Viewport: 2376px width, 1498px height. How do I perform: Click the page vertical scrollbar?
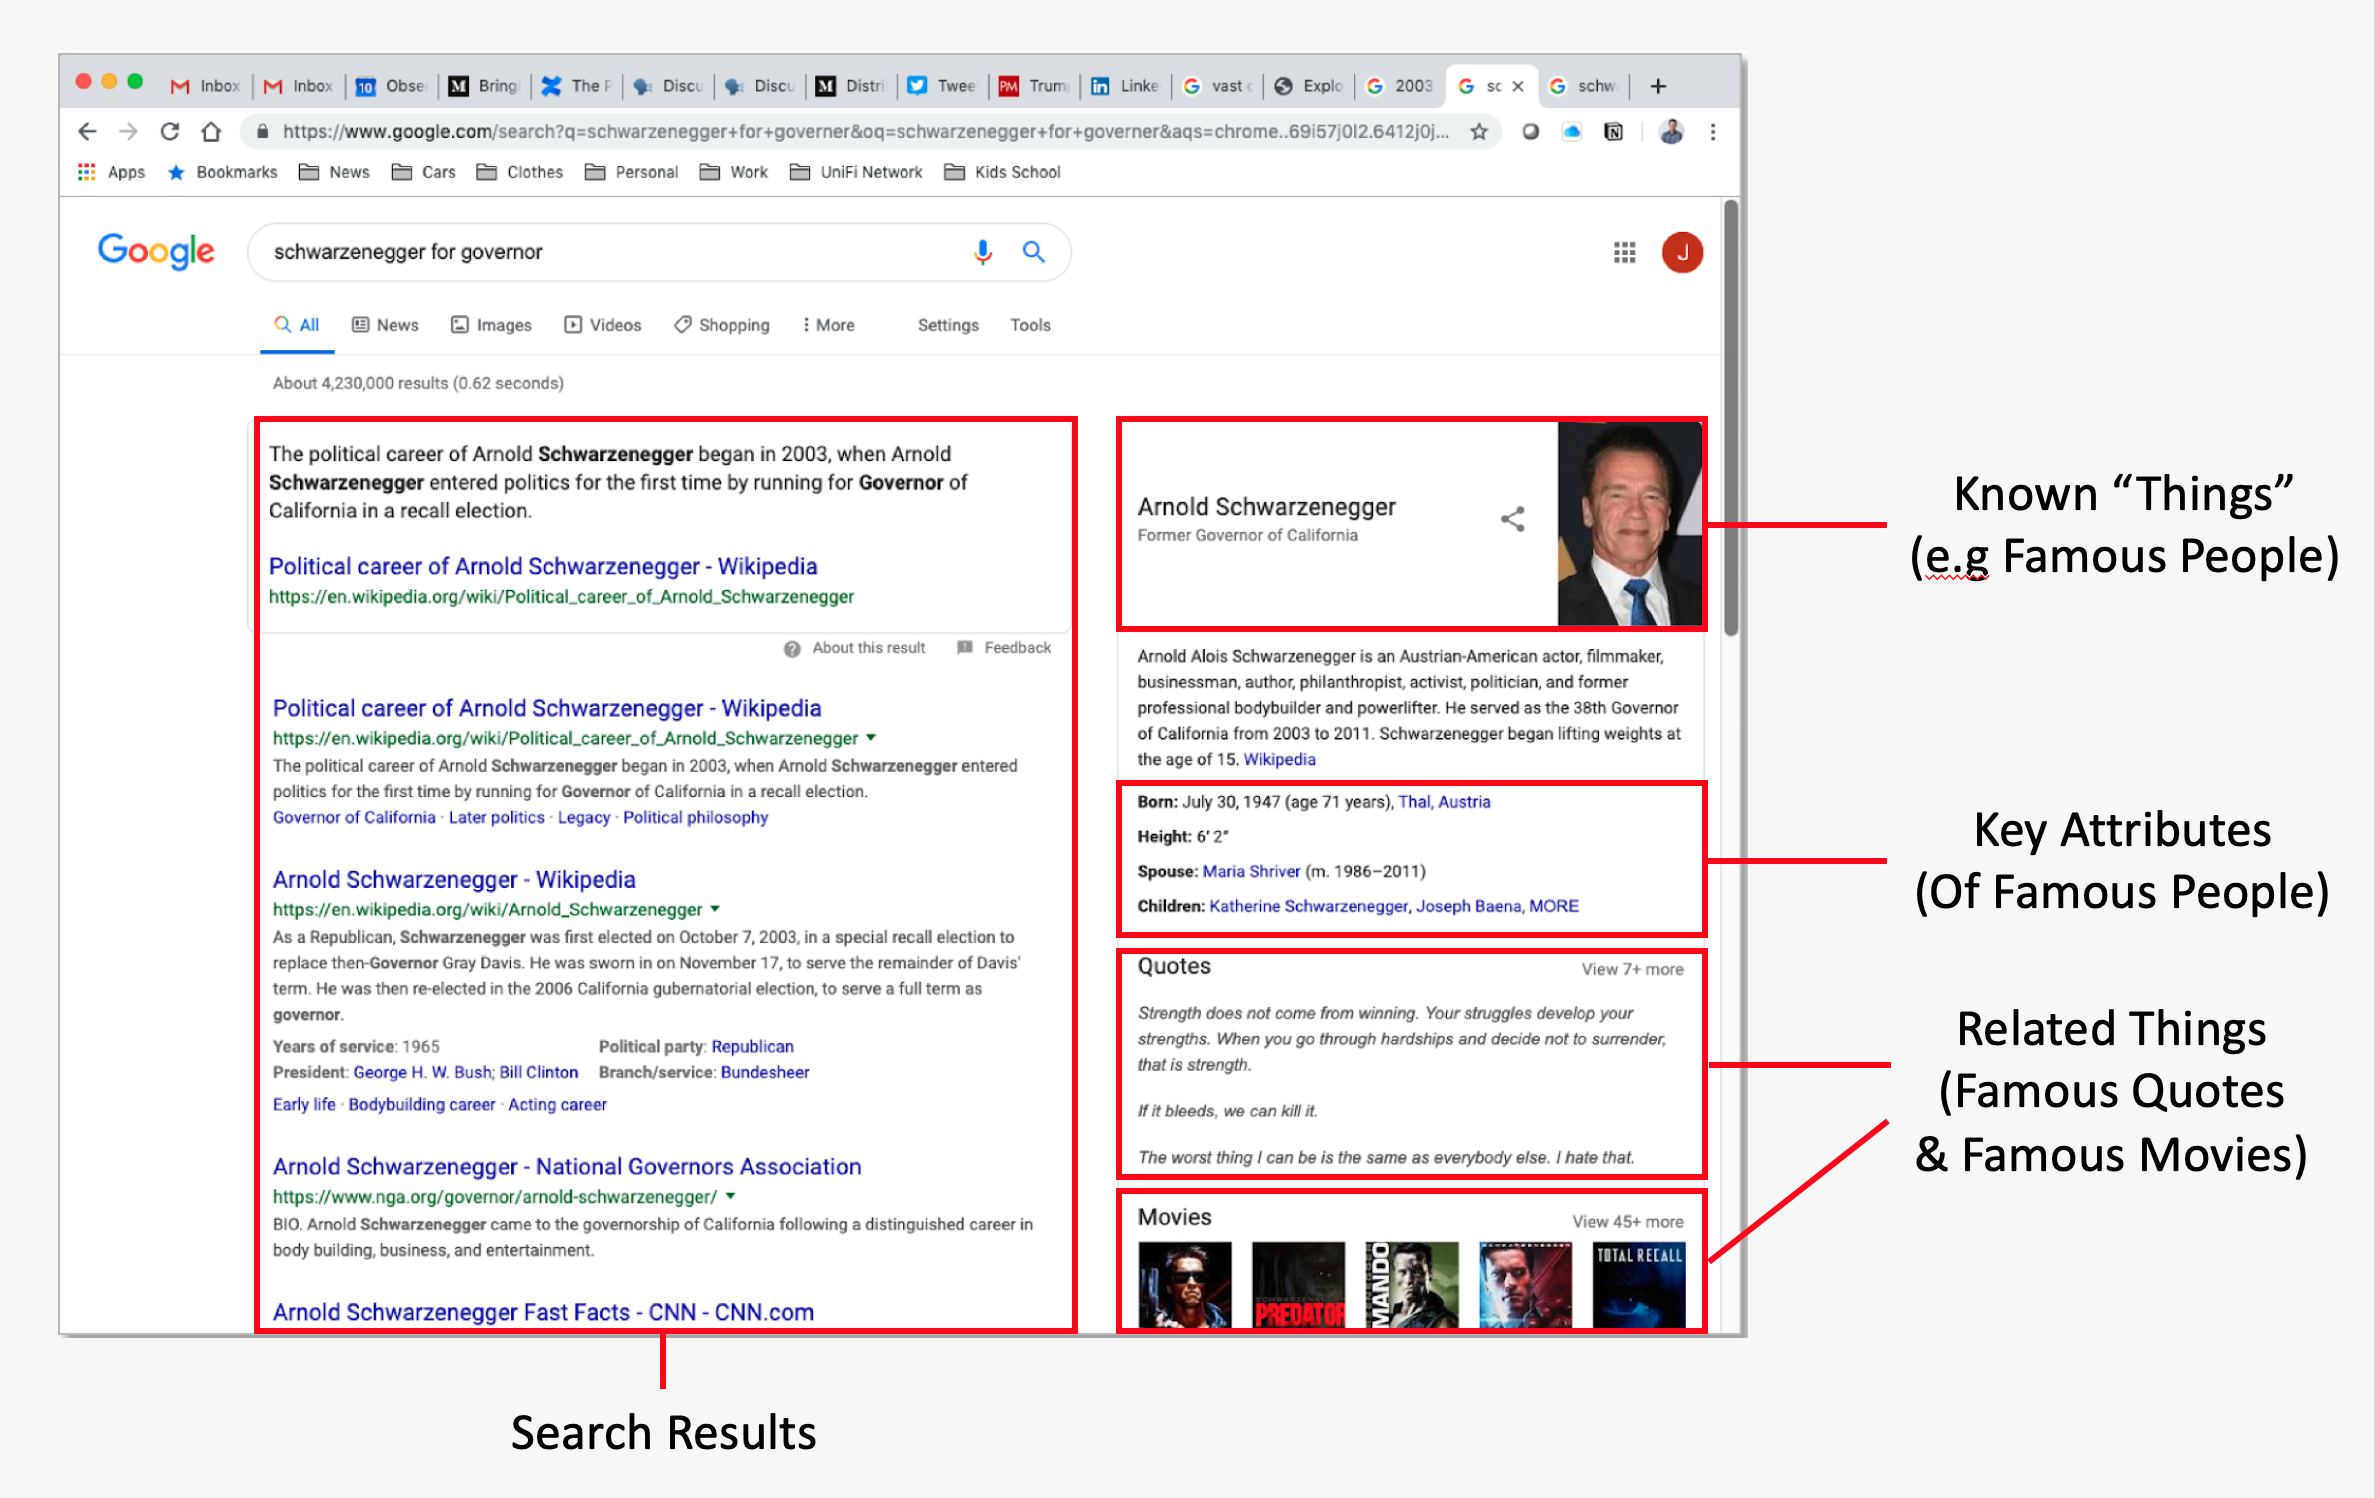1730,417
